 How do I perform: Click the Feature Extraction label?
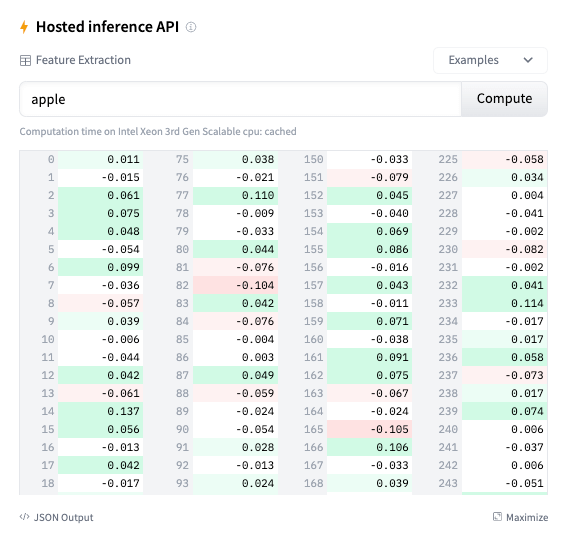pyautogui.click(x=83, y=60)
